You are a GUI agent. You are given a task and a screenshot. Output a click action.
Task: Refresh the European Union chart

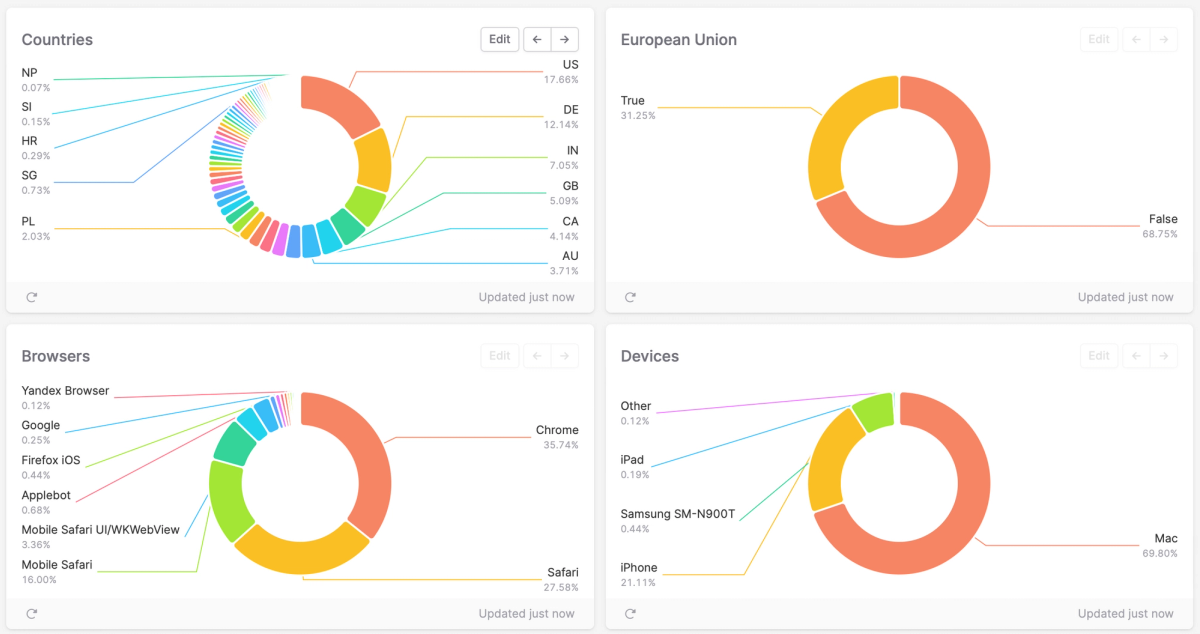(629, 296)
